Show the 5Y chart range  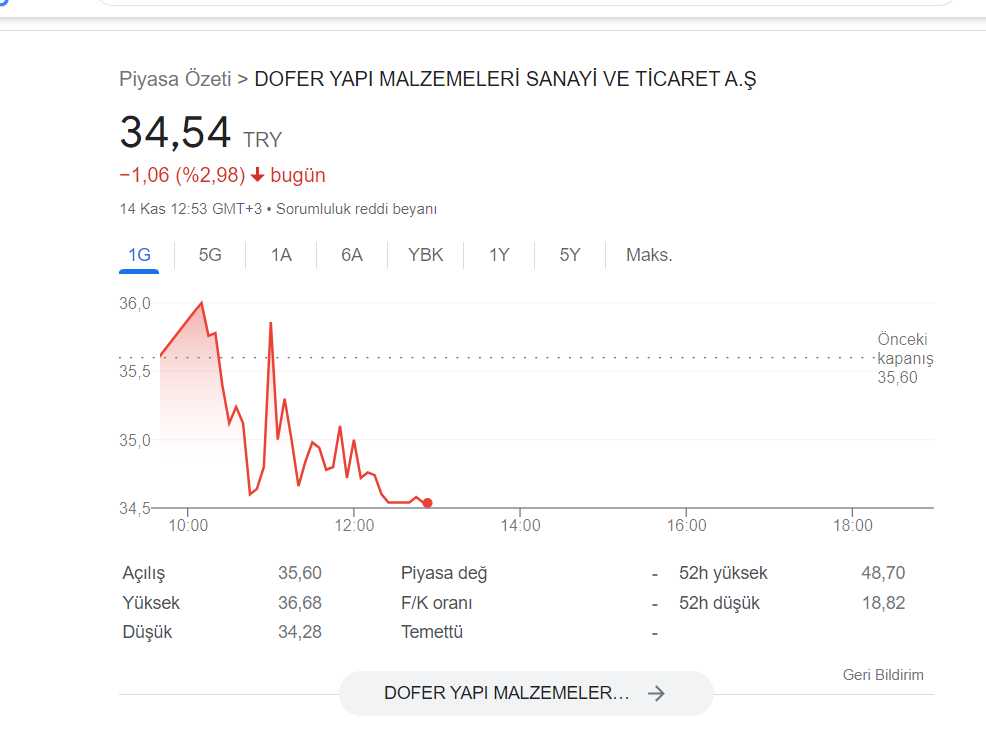tap(570, 255)
